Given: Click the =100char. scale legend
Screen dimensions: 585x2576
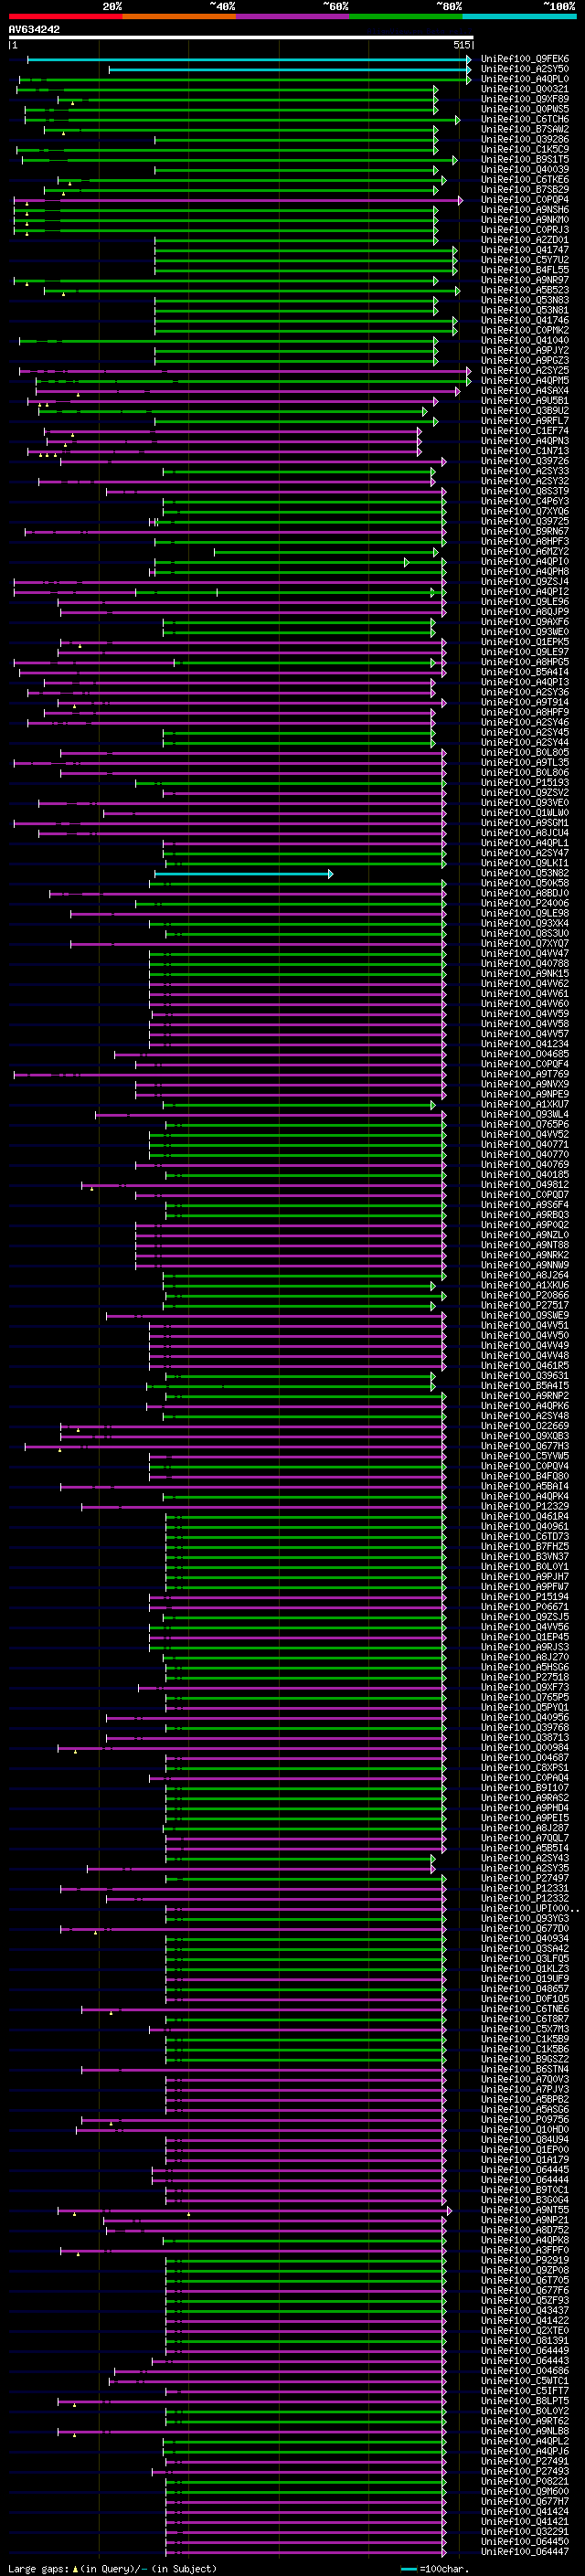Looking at the screenshot, I should pos(434,2569).
